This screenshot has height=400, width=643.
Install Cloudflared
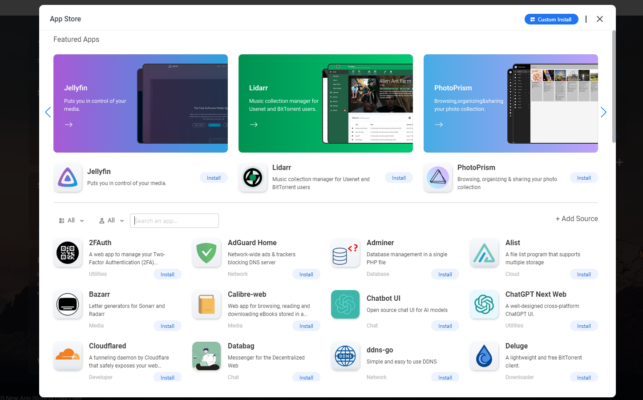tap(167, 377)
